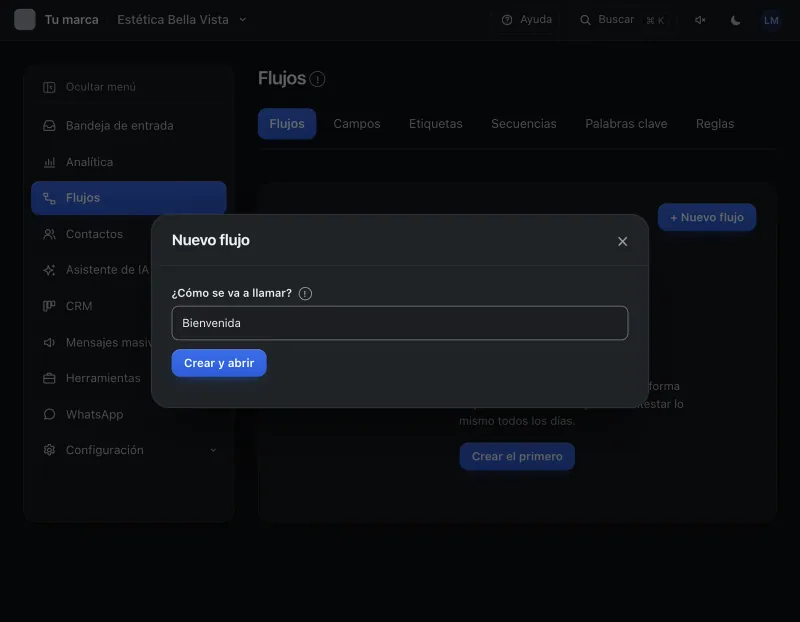Select the Flujos sidebar icon
Viewport: 800px width, 622px height.
point(49,198)
